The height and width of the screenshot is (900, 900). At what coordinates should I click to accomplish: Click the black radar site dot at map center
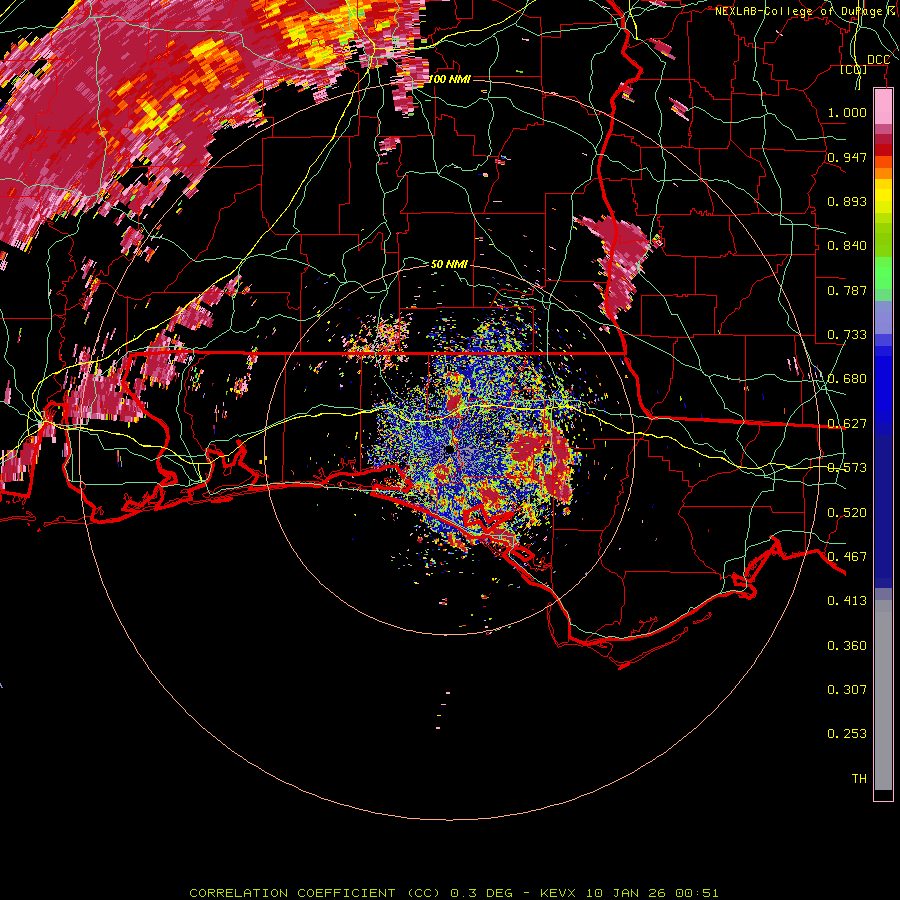pos(449,449)
